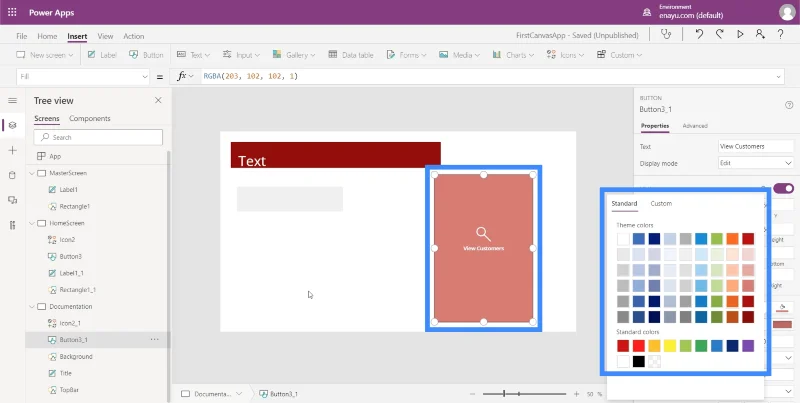800x403 pixels.
Task: Open the Media icon in the left rail
Action: [12, 200]
